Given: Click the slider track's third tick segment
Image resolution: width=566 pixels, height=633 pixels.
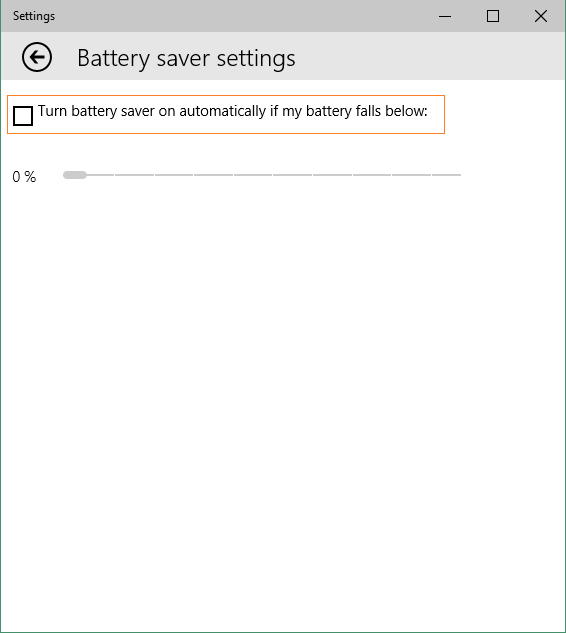Looking at the screenshot, I should (x=174, y=175).
